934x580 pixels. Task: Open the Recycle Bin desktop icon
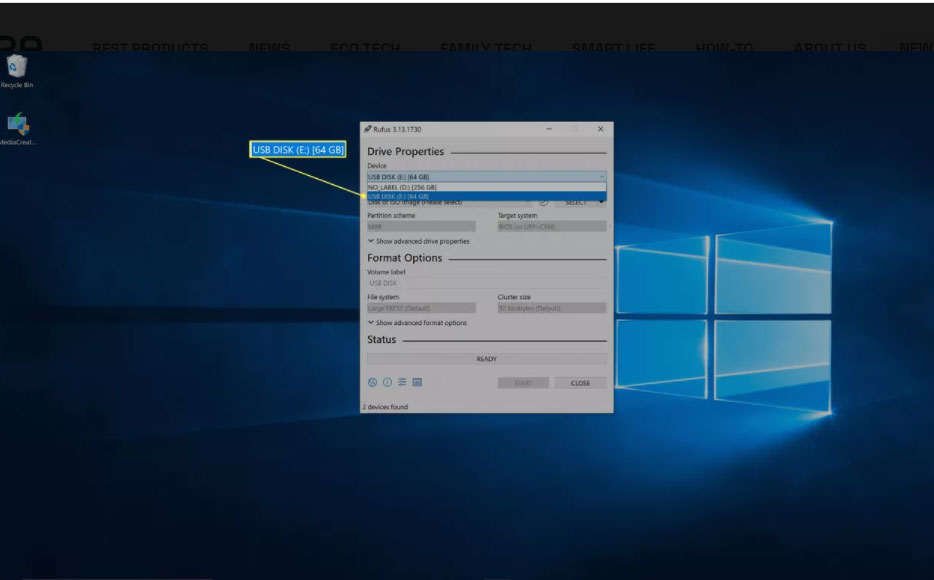tap(17, 71)
